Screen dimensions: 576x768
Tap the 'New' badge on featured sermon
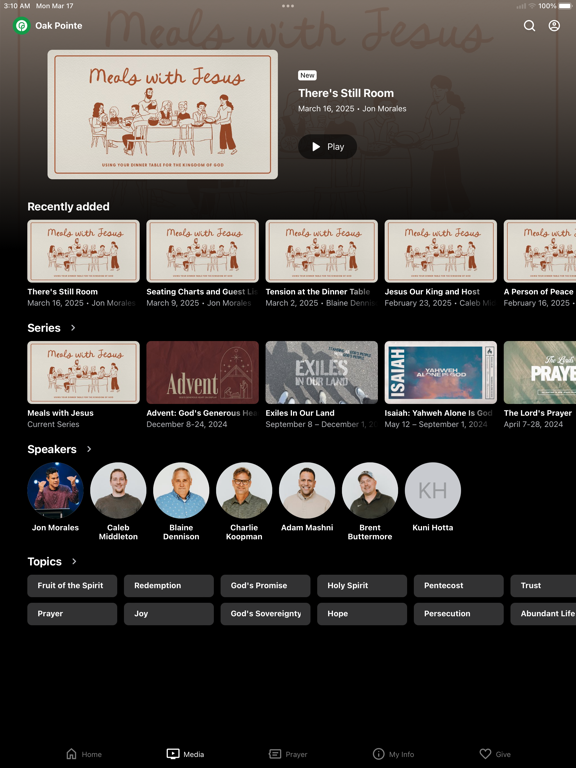coord(307,75)
